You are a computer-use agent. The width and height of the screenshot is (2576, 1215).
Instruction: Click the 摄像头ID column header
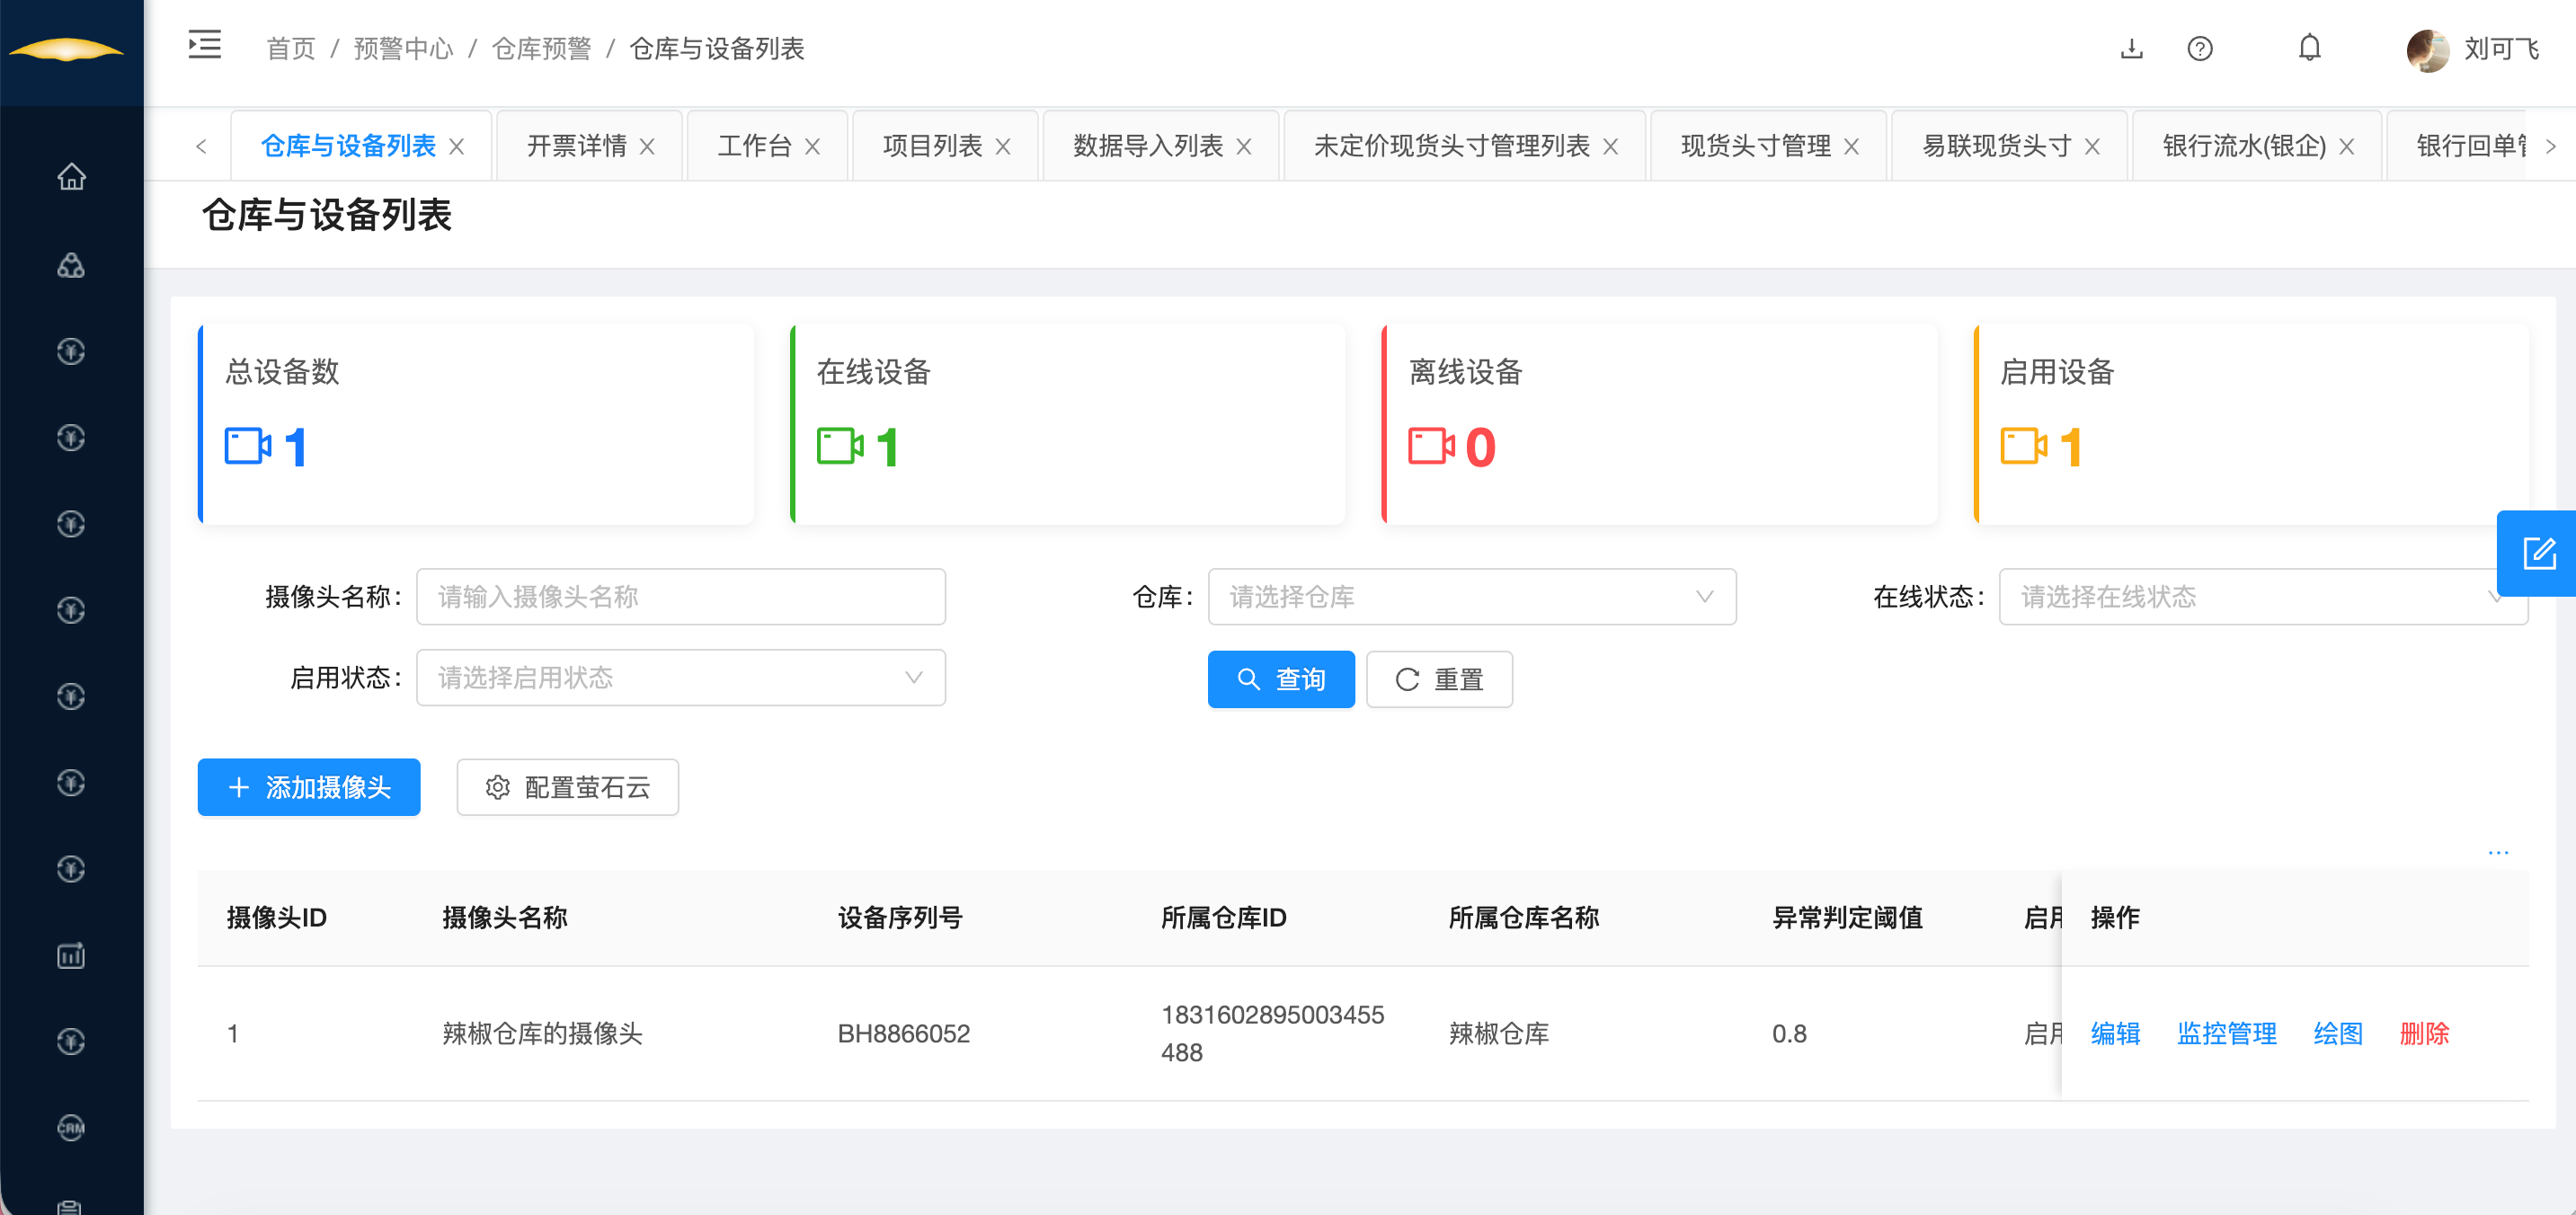(x=277, y=917)
